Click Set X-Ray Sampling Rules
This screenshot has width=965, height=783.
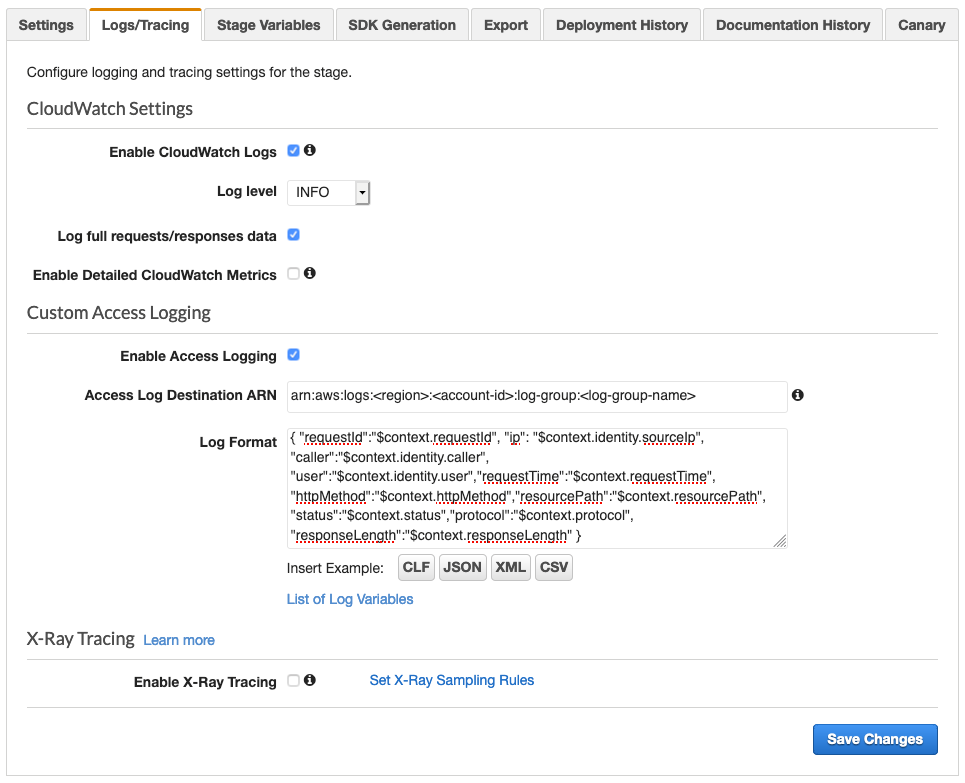tap(451, 680)
